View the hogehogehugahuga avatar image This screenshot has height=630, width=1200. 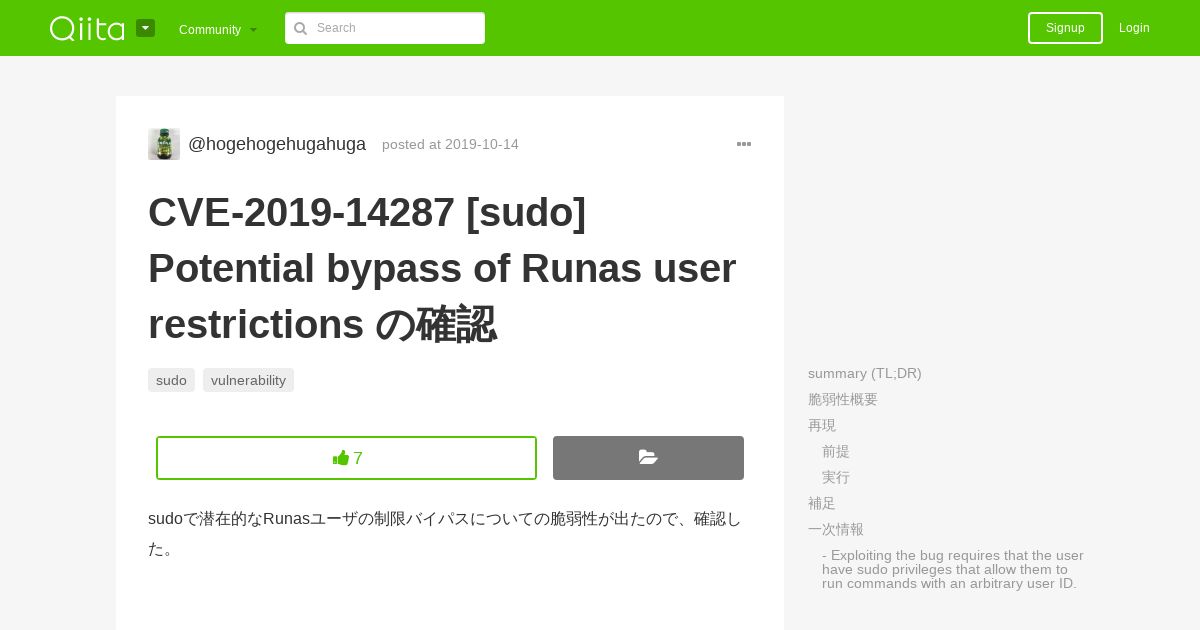[x=164, y=144]
